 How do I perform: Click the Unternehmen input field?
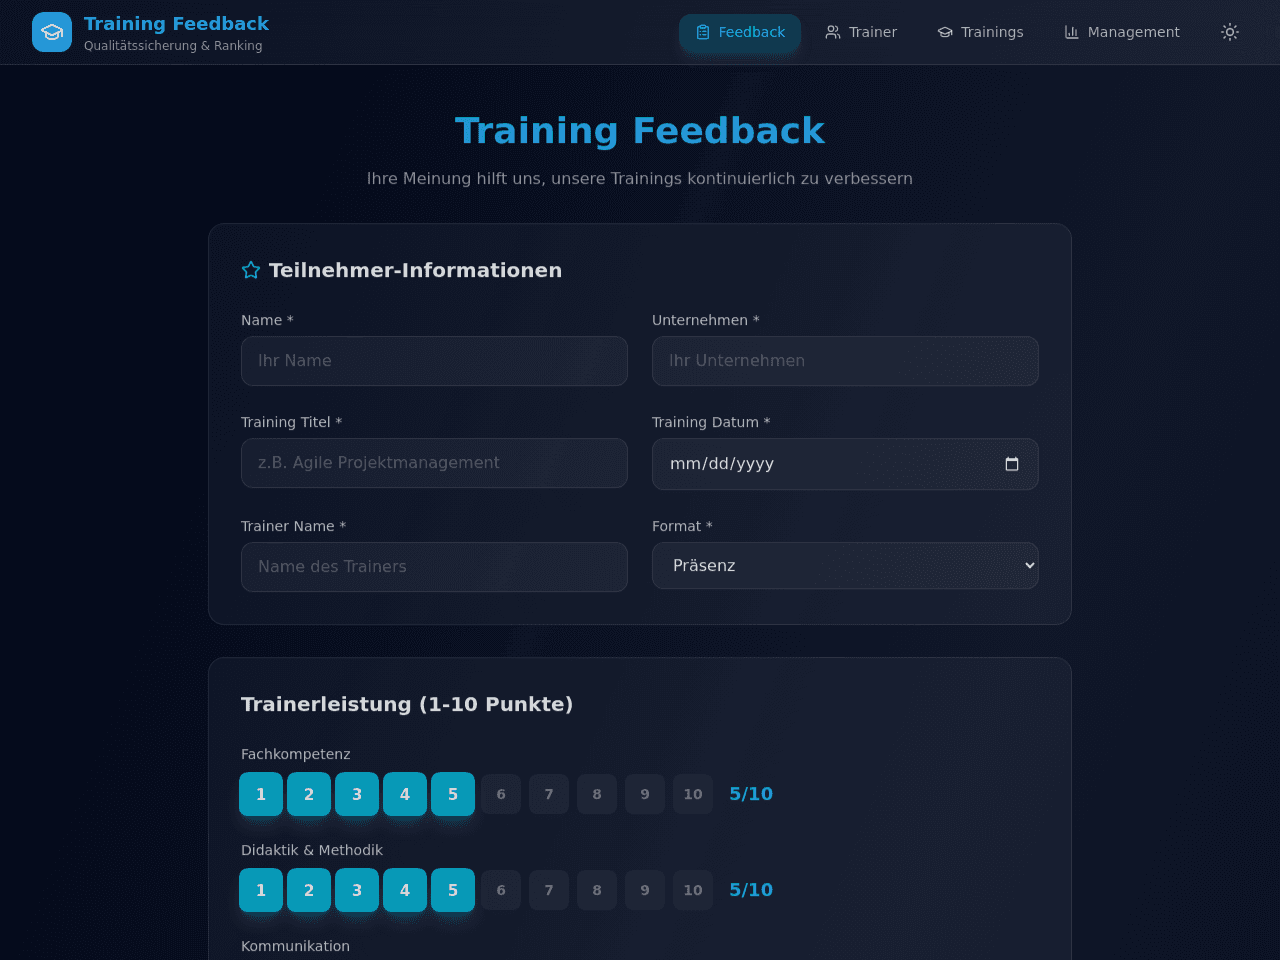point(845,361)
